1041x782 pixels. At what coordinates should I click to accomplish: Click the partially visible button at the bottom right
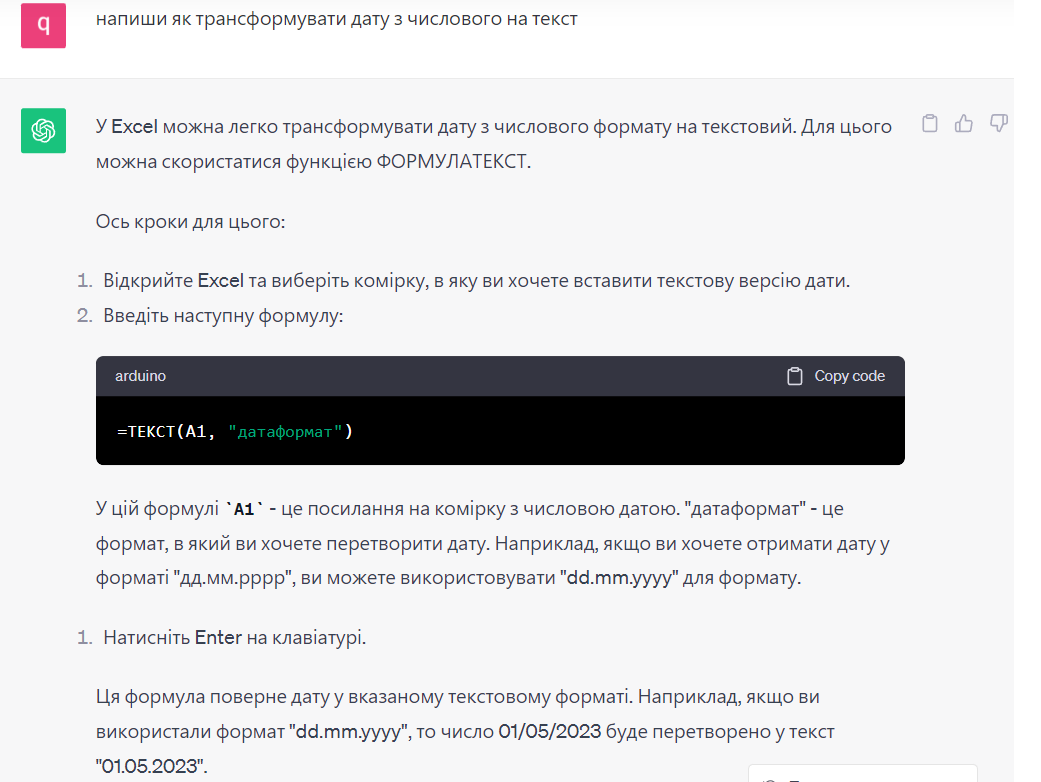[862, 774]
